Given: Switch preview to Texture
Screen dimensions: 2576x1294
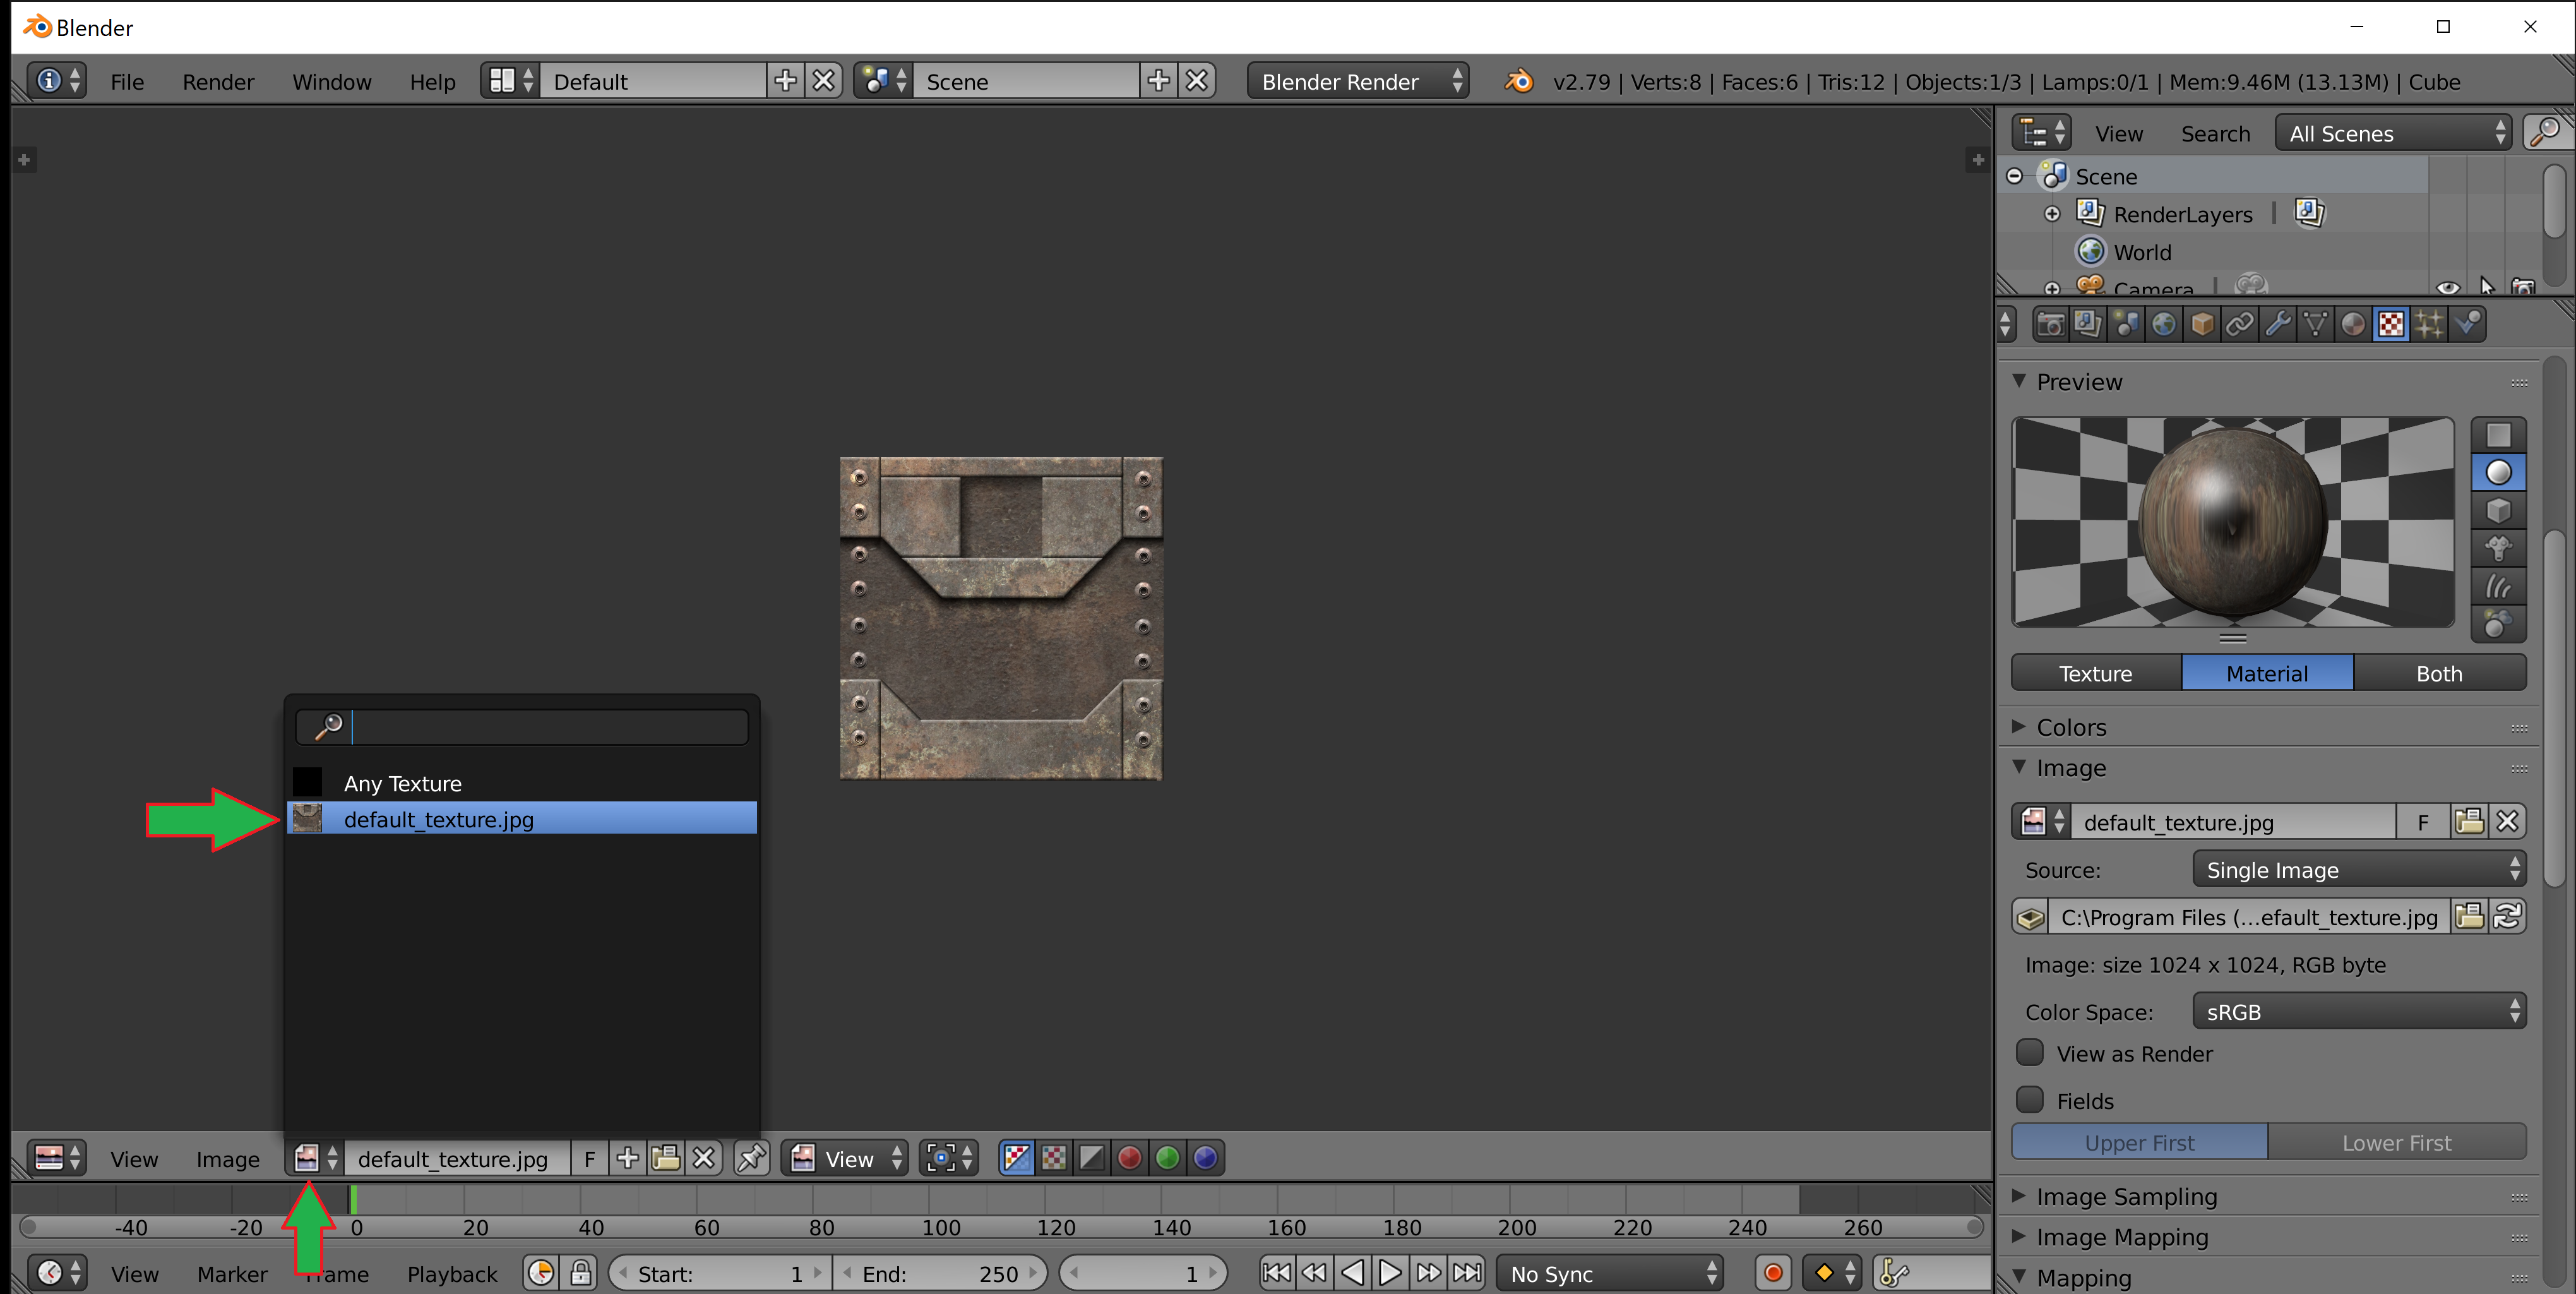Looking at the screenshot, I should [2096, 673].
